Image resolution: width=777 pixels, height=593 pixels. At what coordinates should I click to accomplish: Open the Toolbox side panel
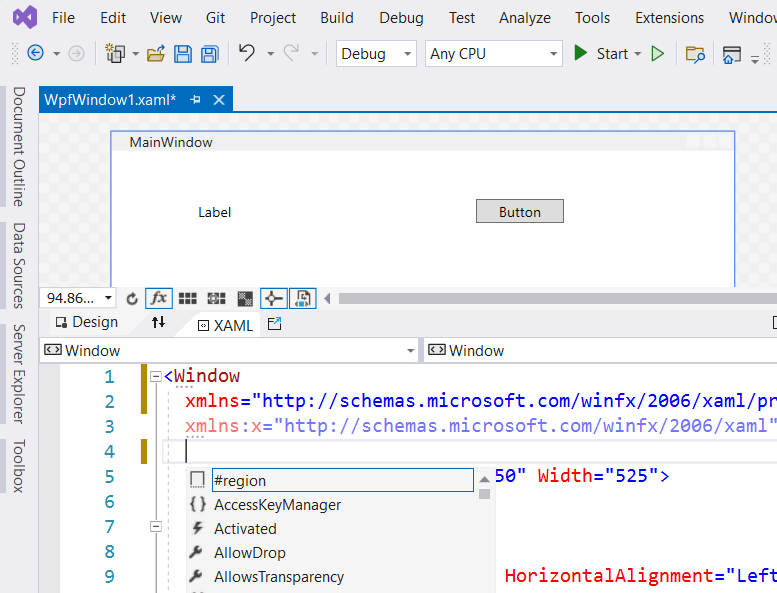click(18, 466)
